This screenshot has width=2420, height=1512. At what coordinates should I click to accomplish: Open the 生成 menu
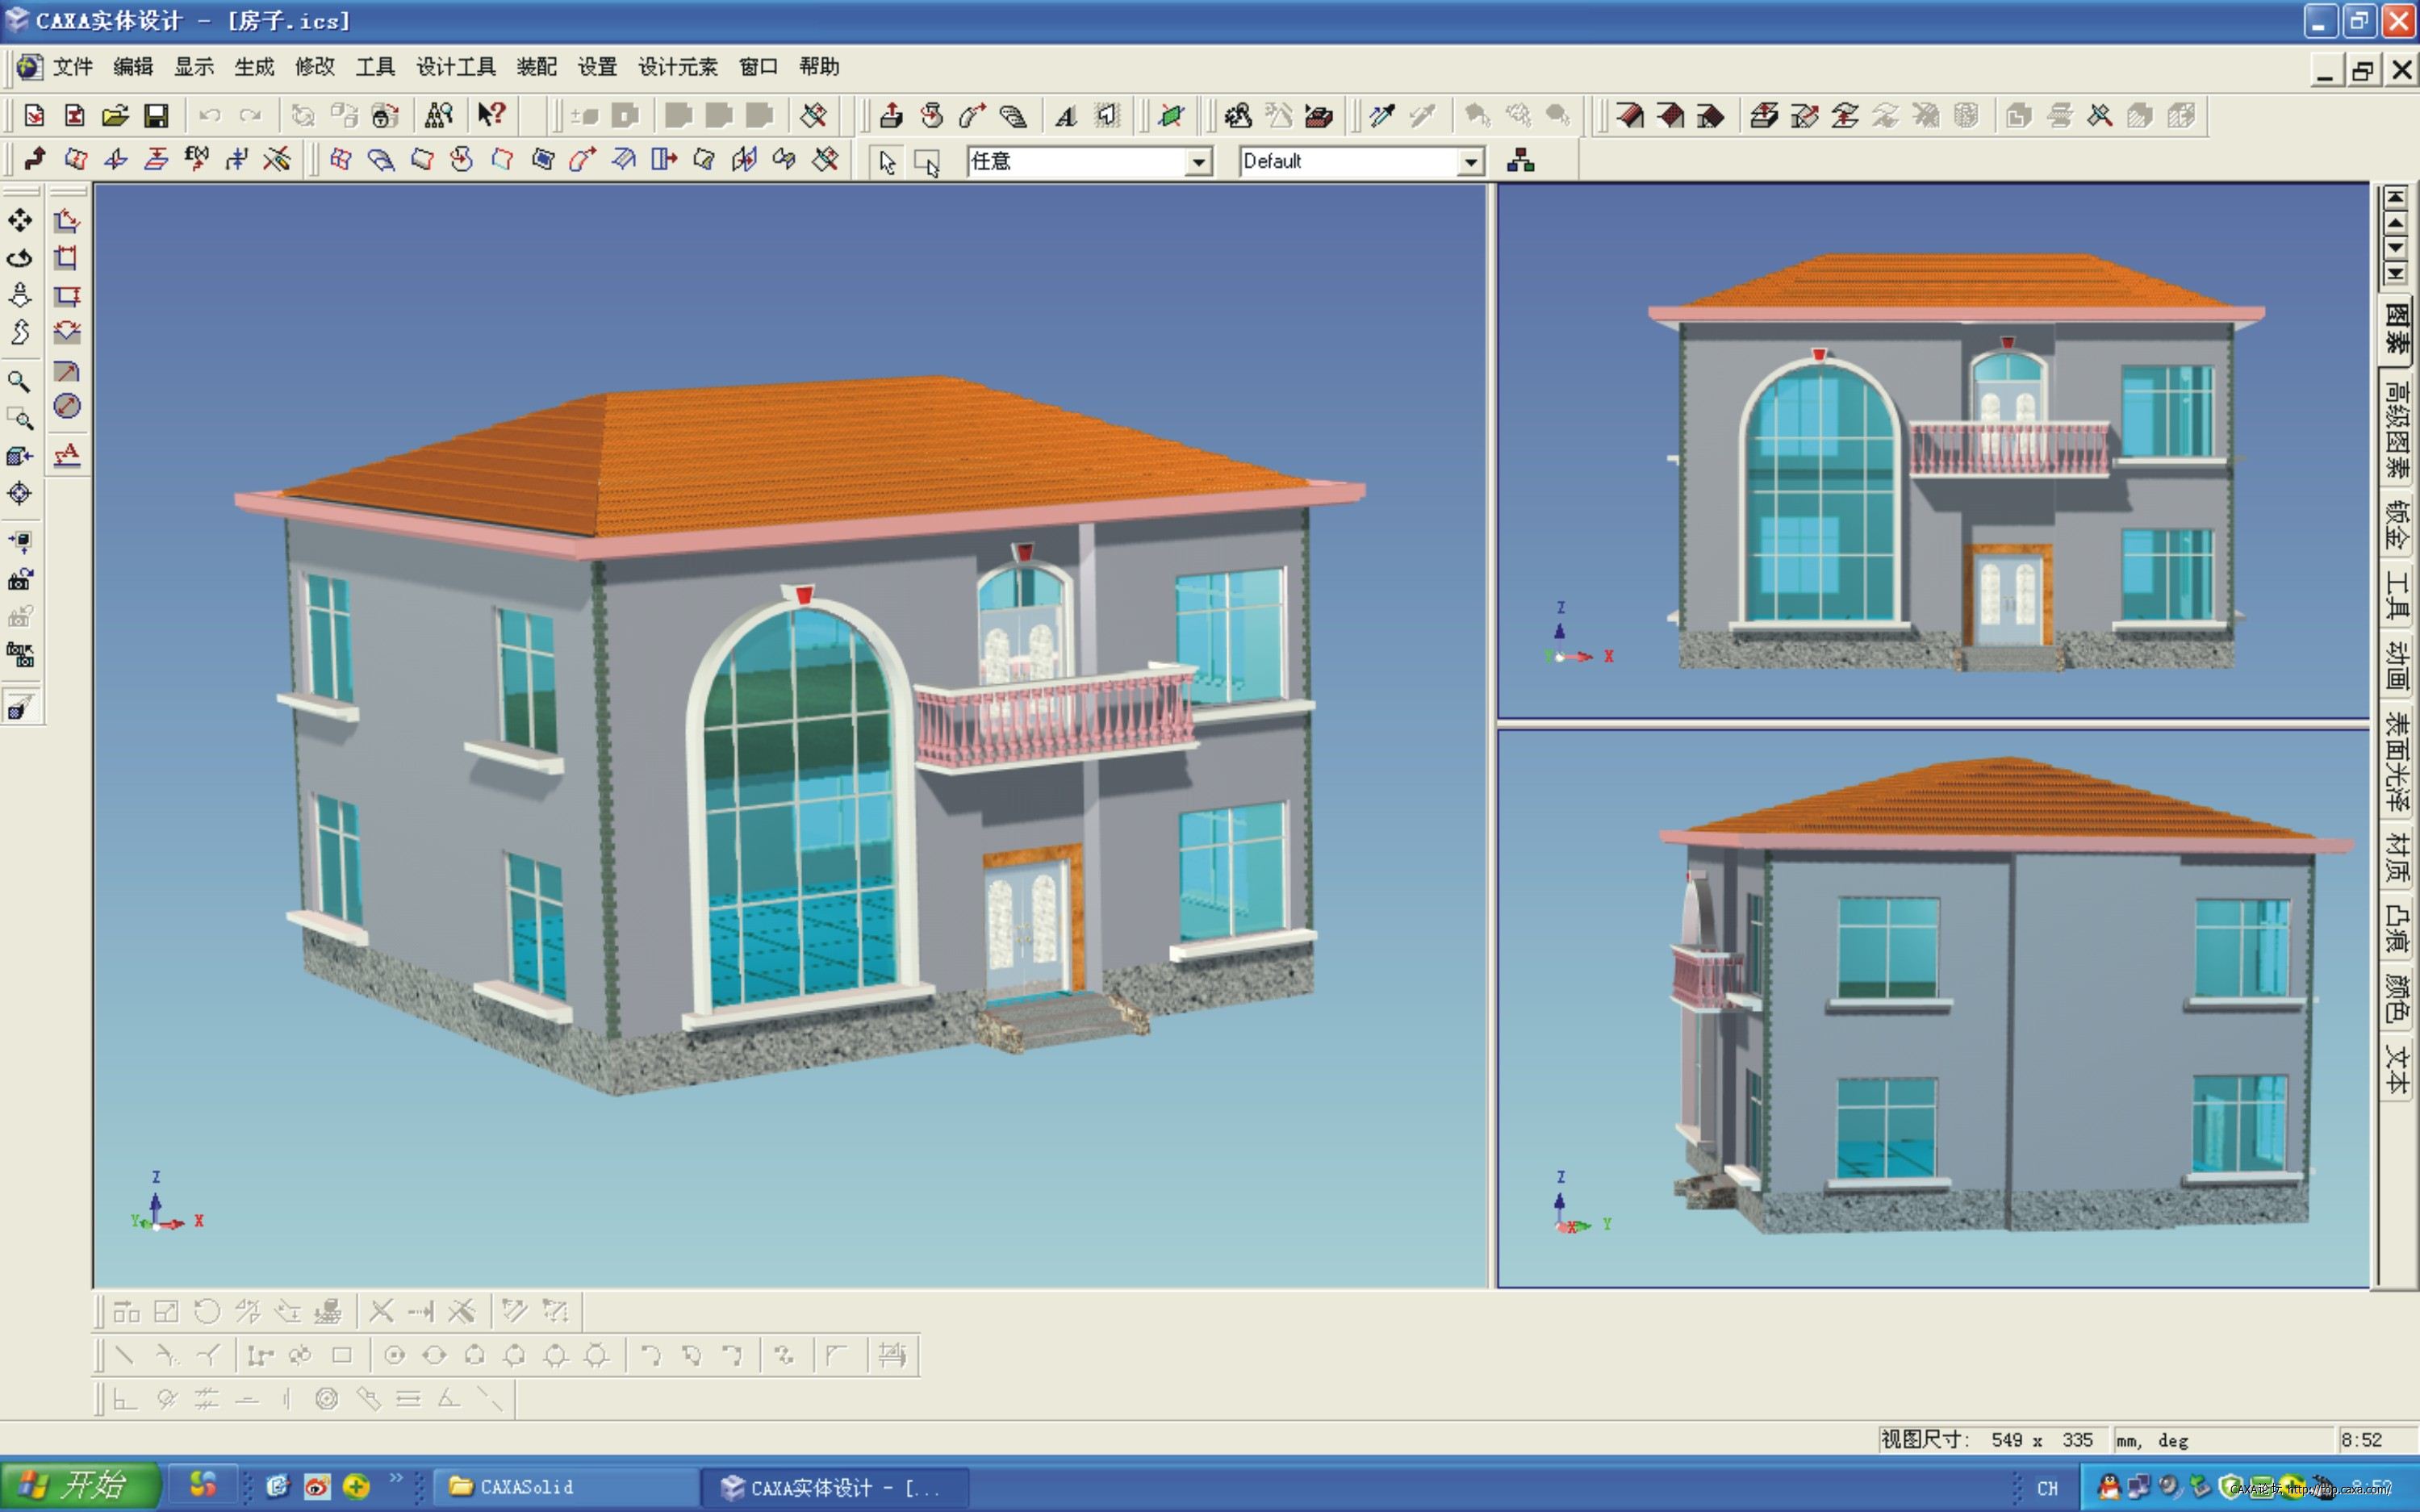254,67
